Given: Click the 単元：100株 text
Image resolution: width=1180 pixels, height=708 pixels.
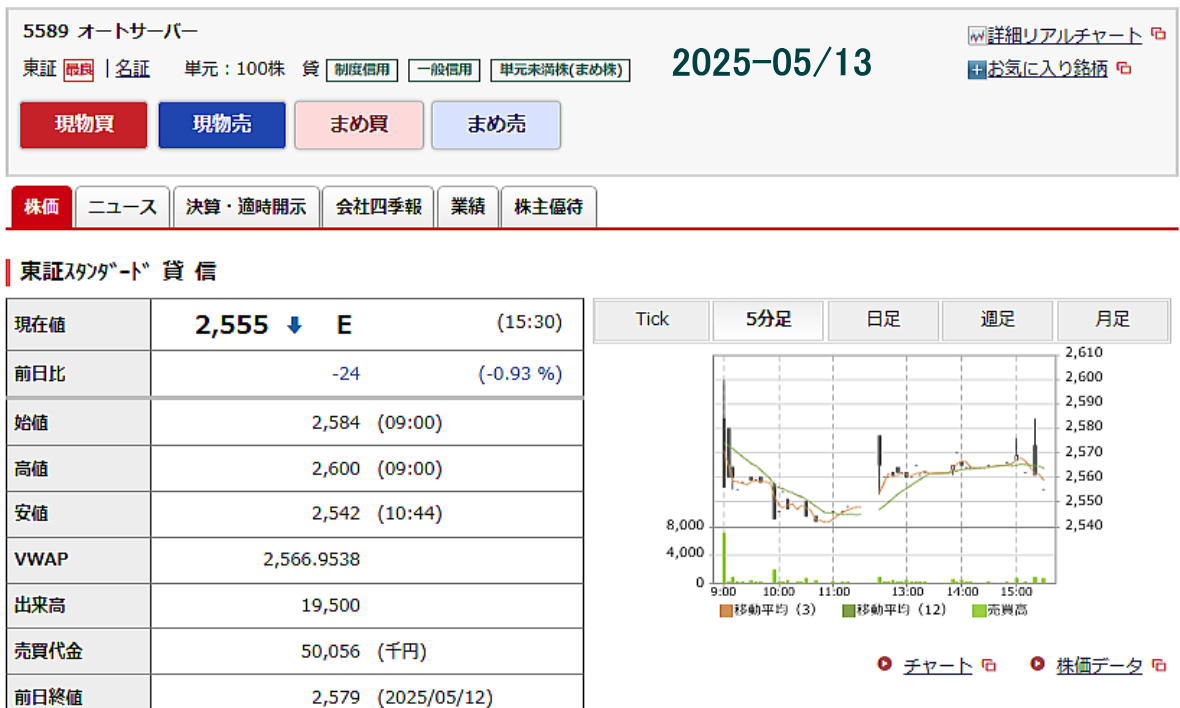Looking at the screenshot, I should click(235, 69).
